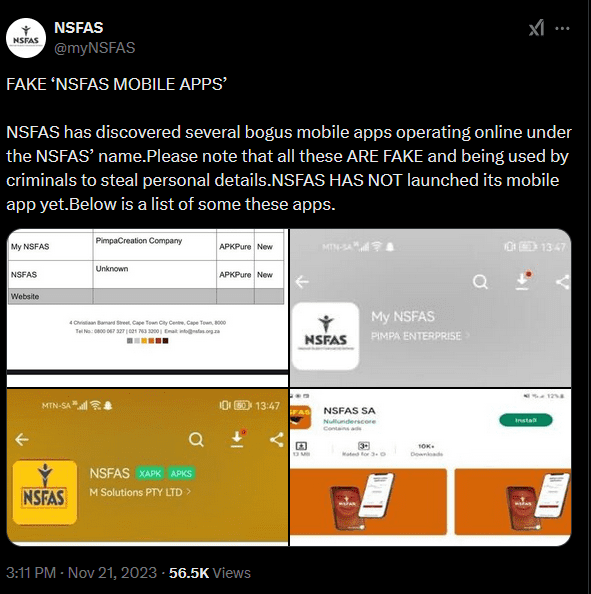Click the search icon in golden NSFAS screenshot
This screenshot has height=594, width=591.
(x=196, y=440)
